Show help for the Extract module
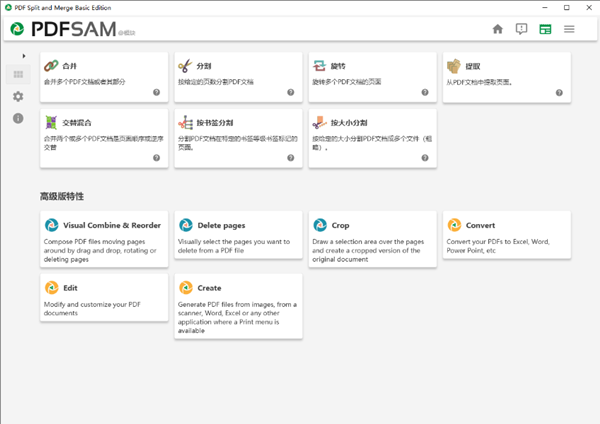Screen dimensions: 600x424 click(559, 93)
